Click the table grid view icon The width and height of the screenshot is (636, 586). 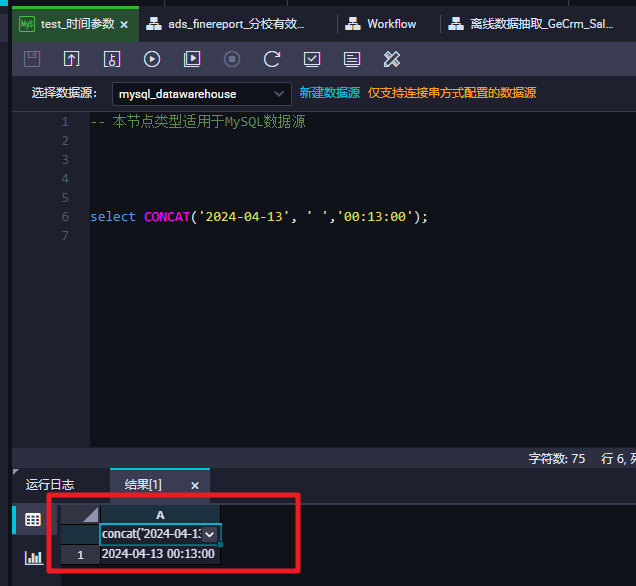[x=33, y=519]
